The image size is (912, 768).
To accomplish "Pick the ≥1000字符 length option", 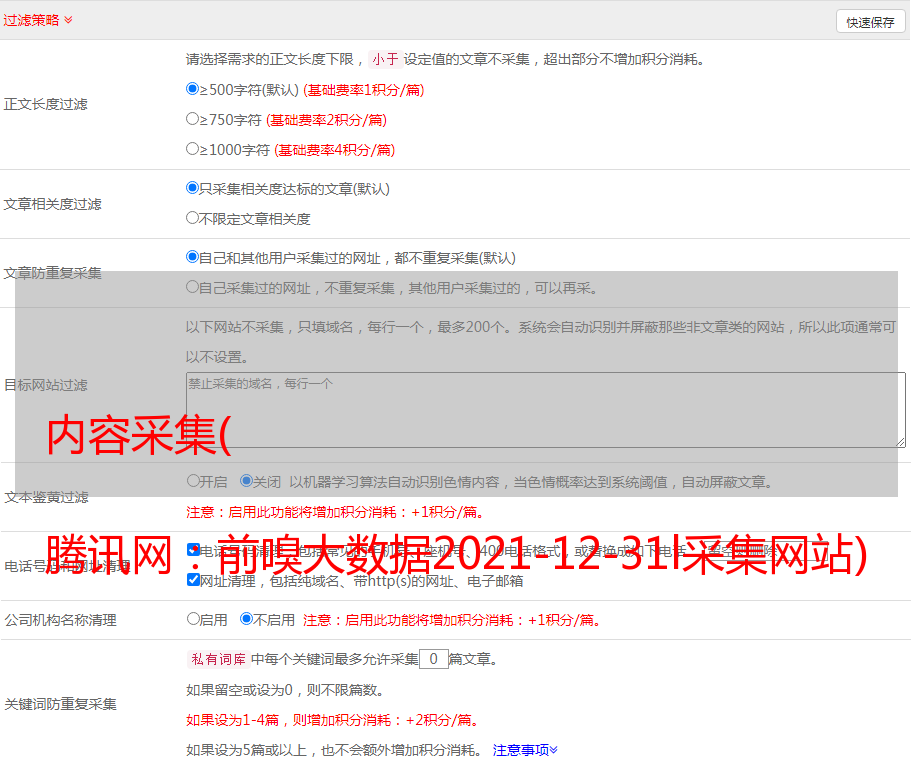I will pos(192,149).
